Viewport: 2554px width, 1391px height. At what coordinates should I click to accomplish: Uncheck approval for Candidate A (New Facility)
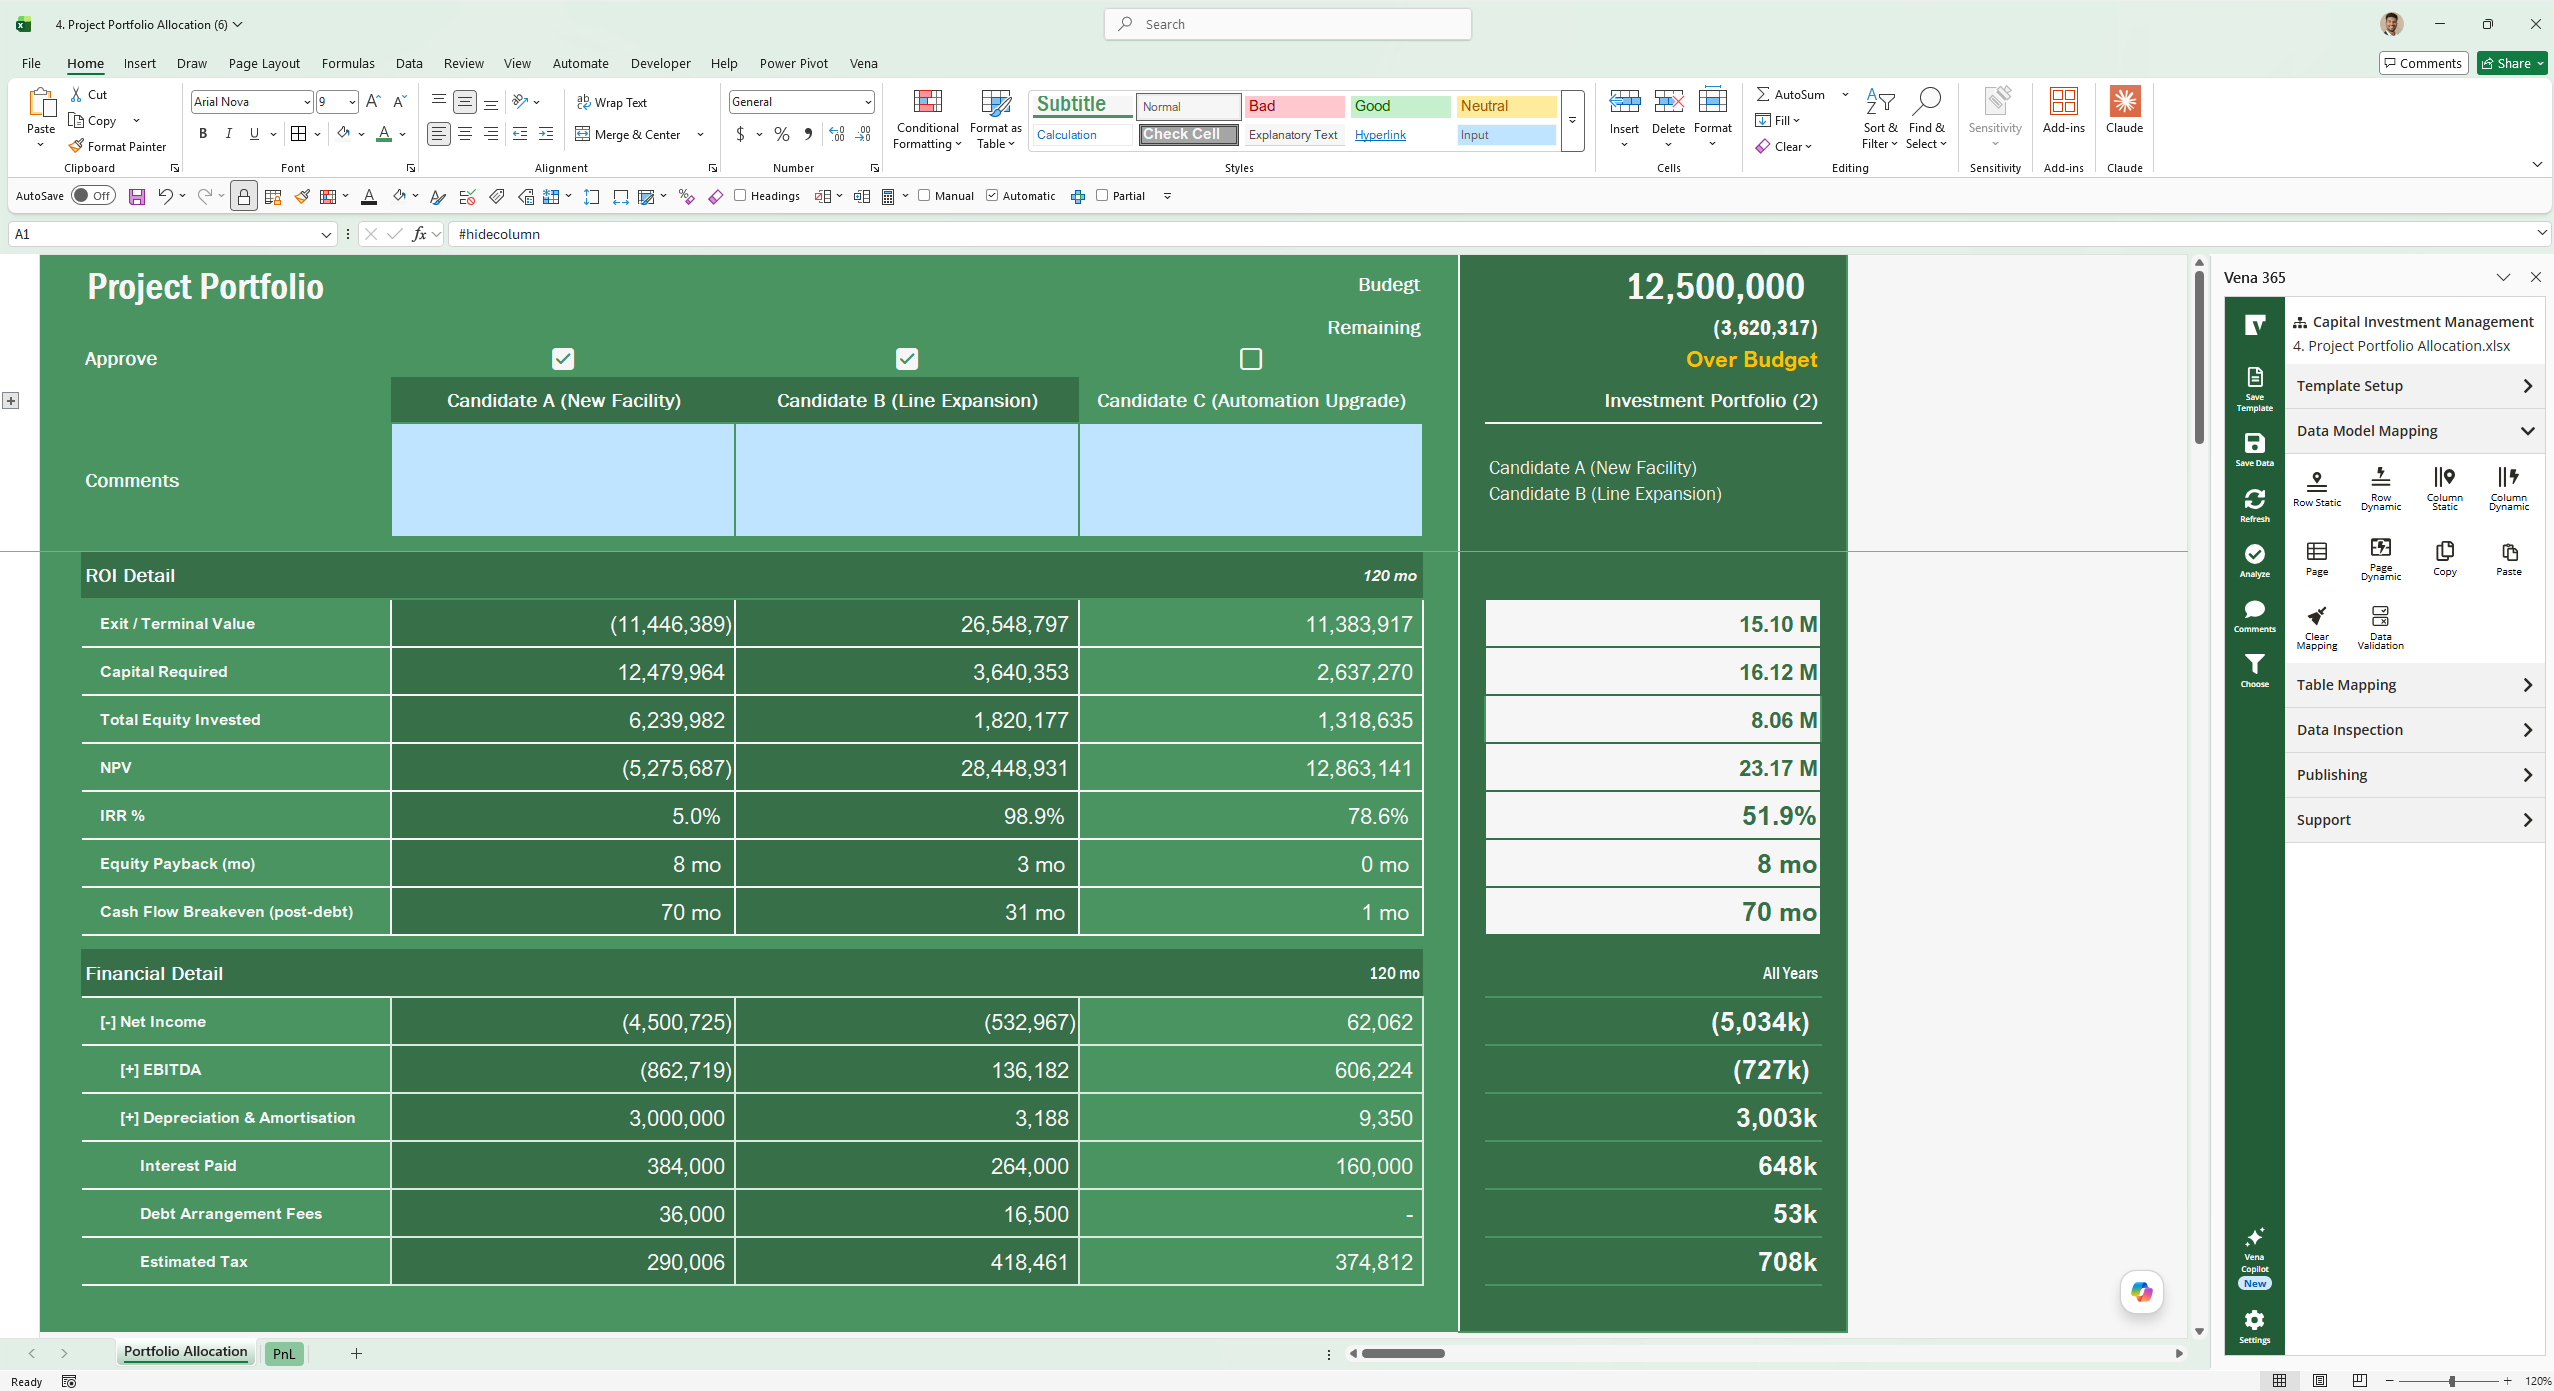coord(563,358)
